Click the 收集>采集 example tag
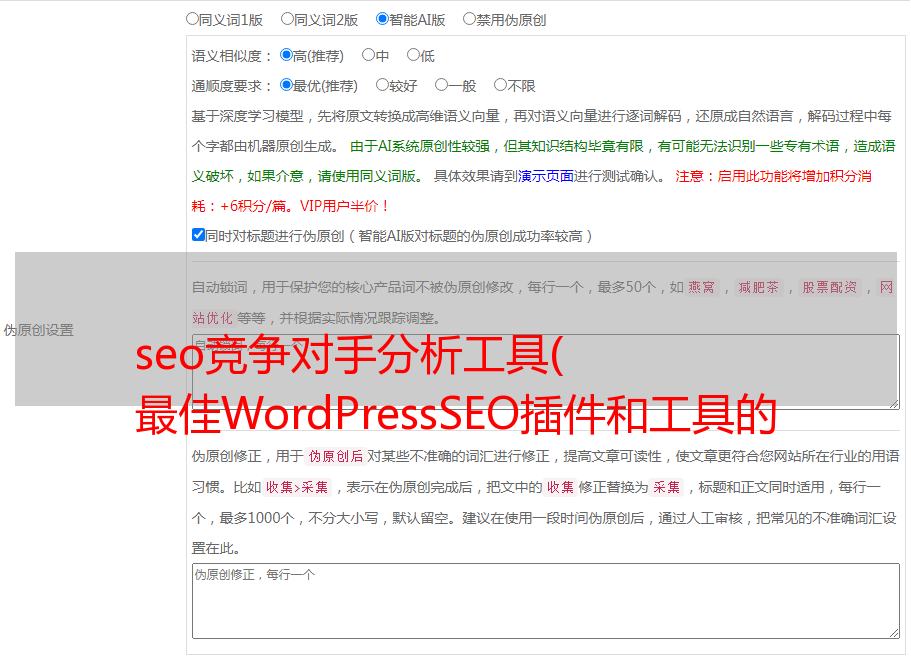911x658 pixels. click(297, 487)
